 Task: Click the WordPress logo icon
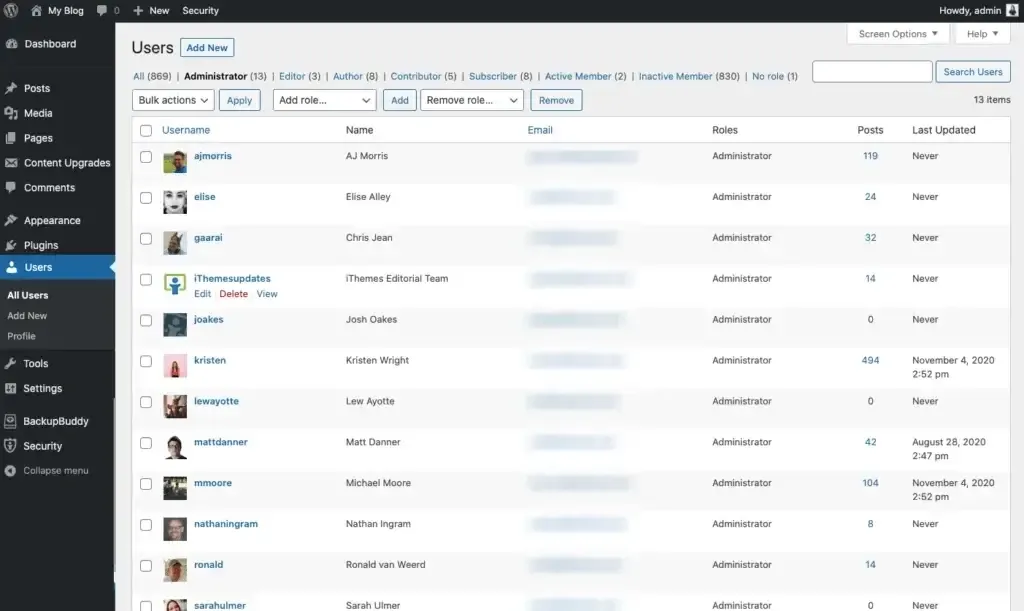pos(12,10)
